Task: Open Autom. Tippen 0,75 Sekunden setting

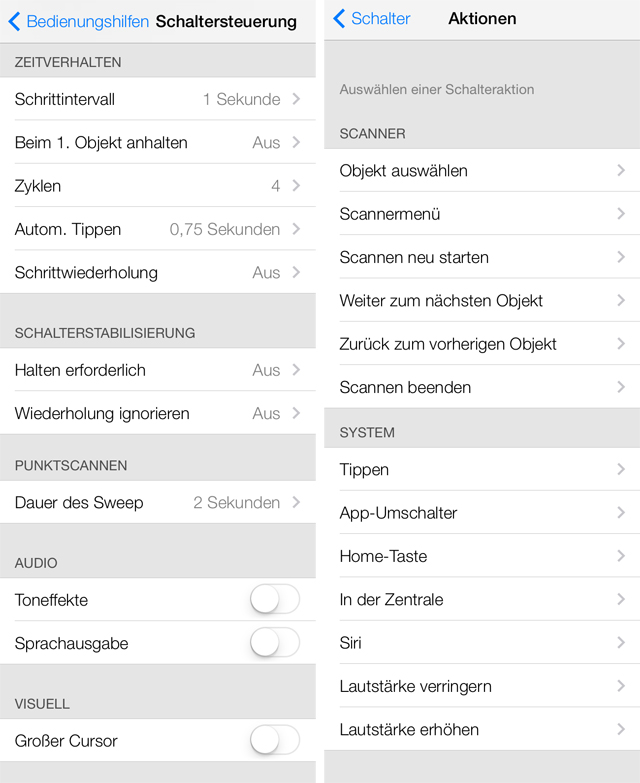Action: [158, 229]
